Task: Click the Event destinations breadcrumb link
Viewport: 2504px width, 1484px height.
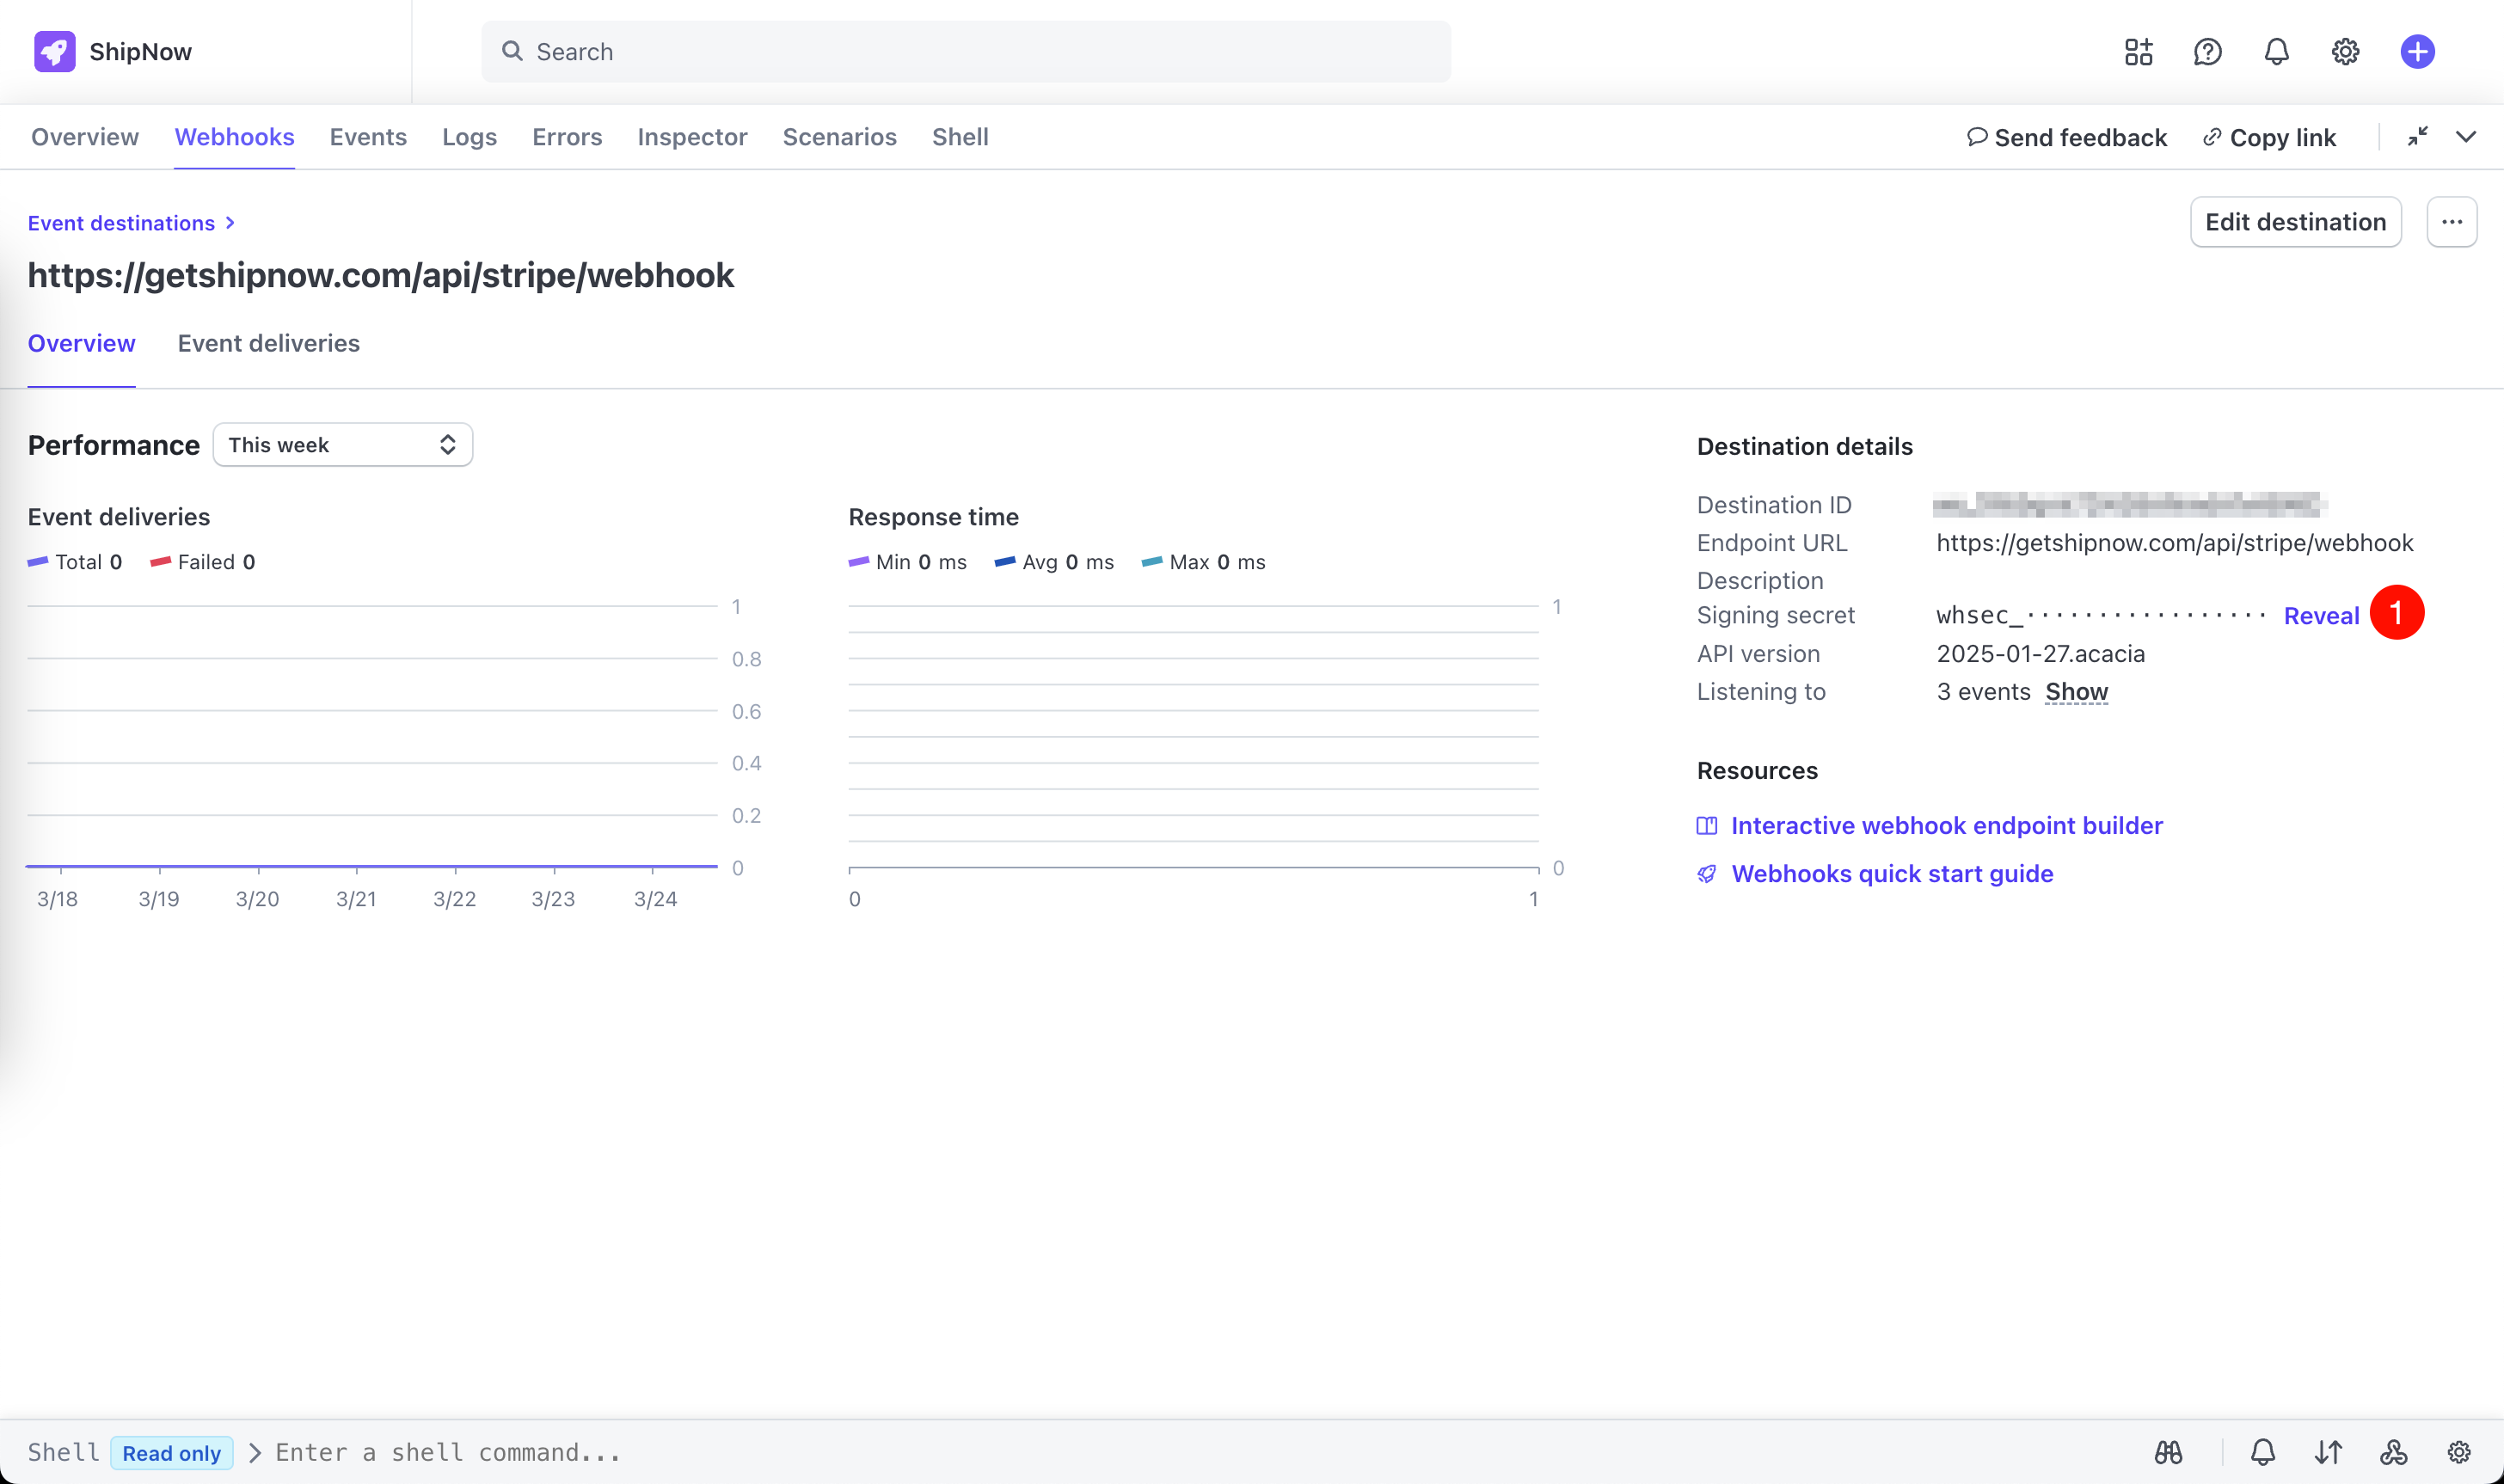Action: click(121, 223)
